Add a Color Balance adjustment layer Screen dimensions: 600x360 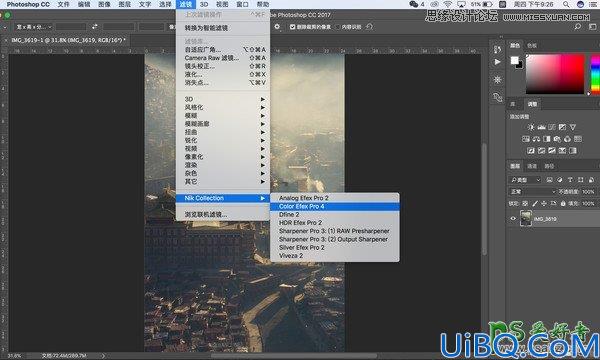[536, 139]
